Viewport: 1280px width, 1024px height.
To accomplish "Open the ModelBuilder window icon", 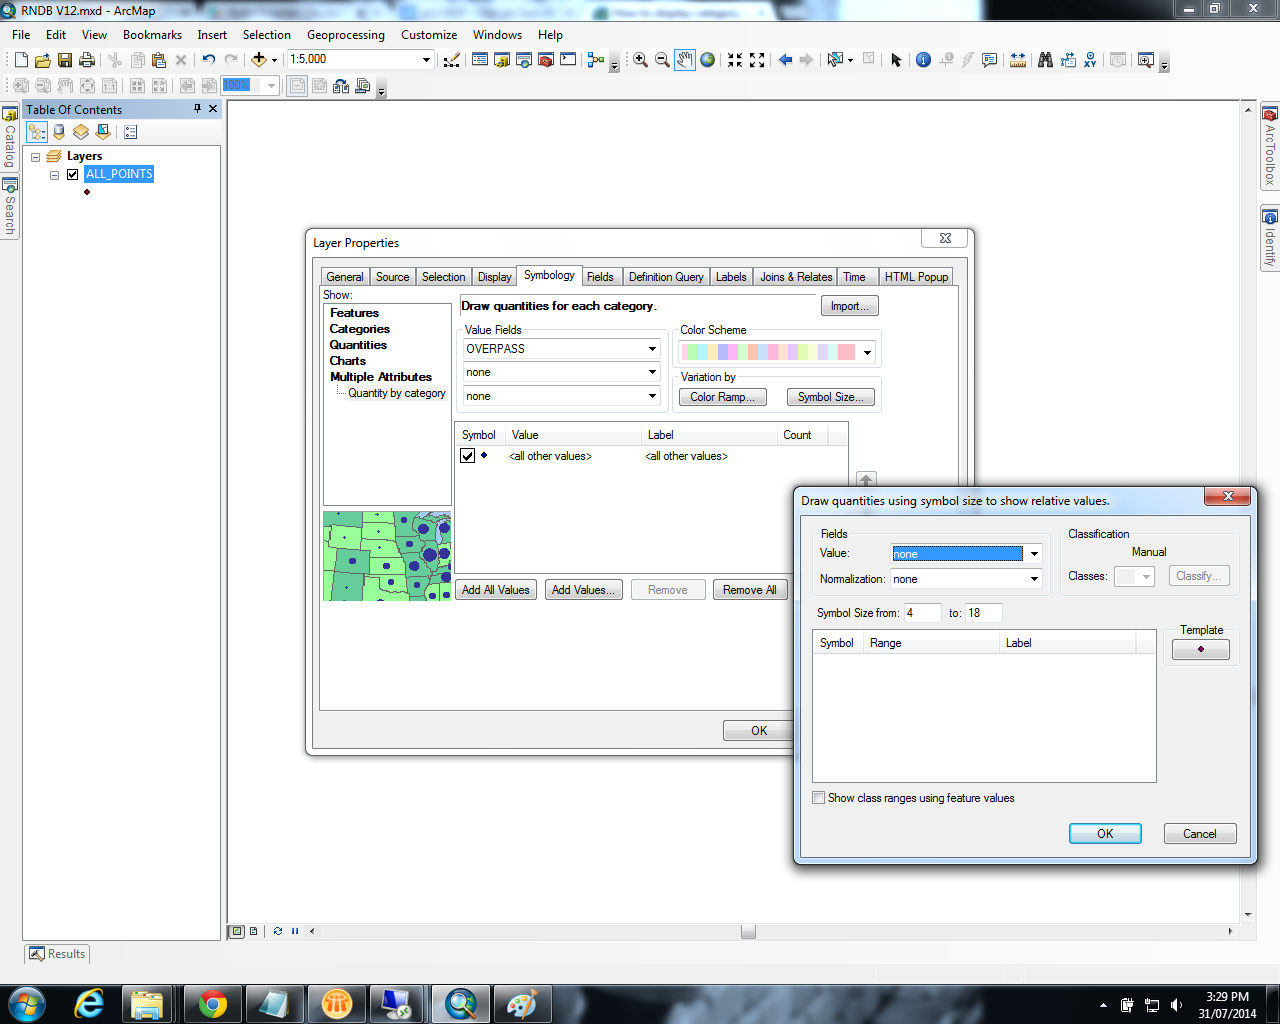I will click(x=596, y=60).
